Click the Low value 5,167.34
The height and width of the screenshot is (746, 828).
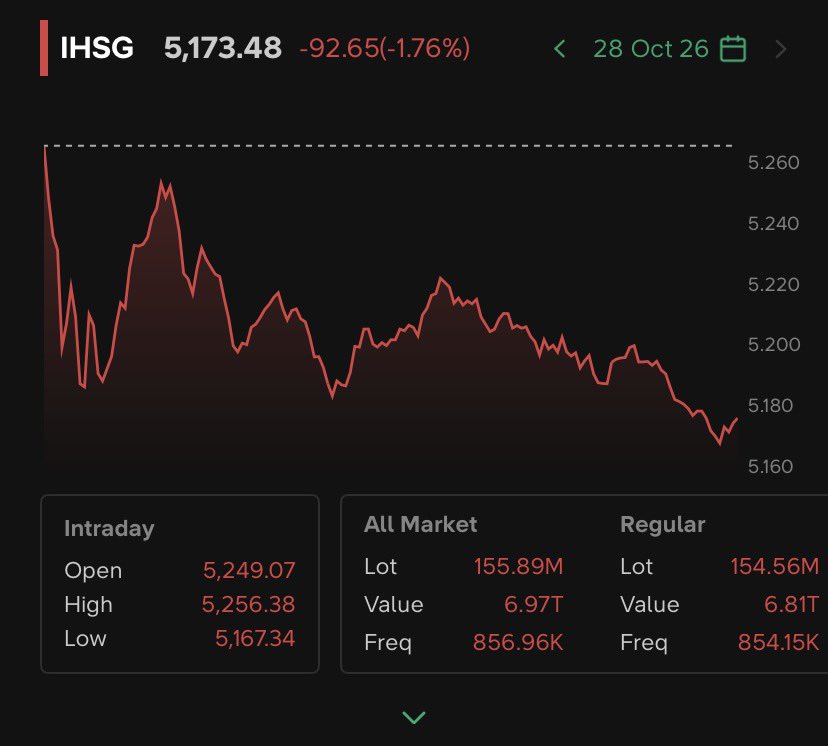point(255,639)
